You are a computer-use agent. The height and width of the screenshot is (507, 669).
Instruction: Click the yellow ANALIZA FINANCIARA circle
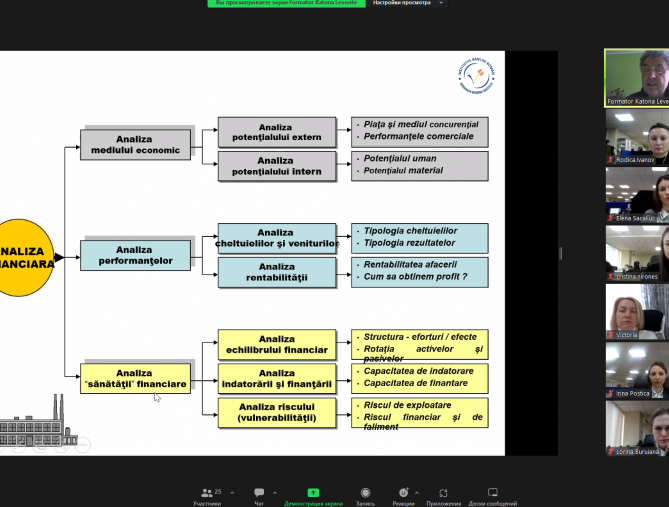pos(24,258)
